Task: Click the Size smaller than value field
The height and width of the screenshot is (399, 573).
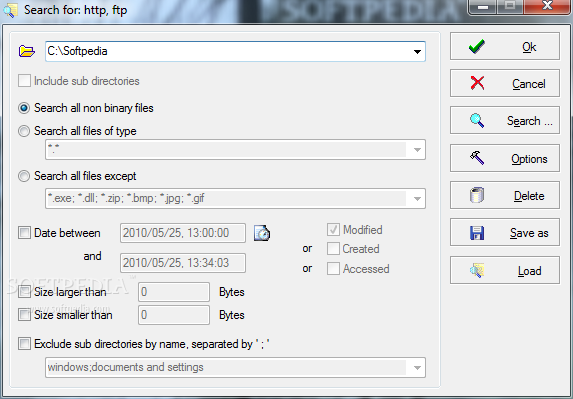Action: 174,315
